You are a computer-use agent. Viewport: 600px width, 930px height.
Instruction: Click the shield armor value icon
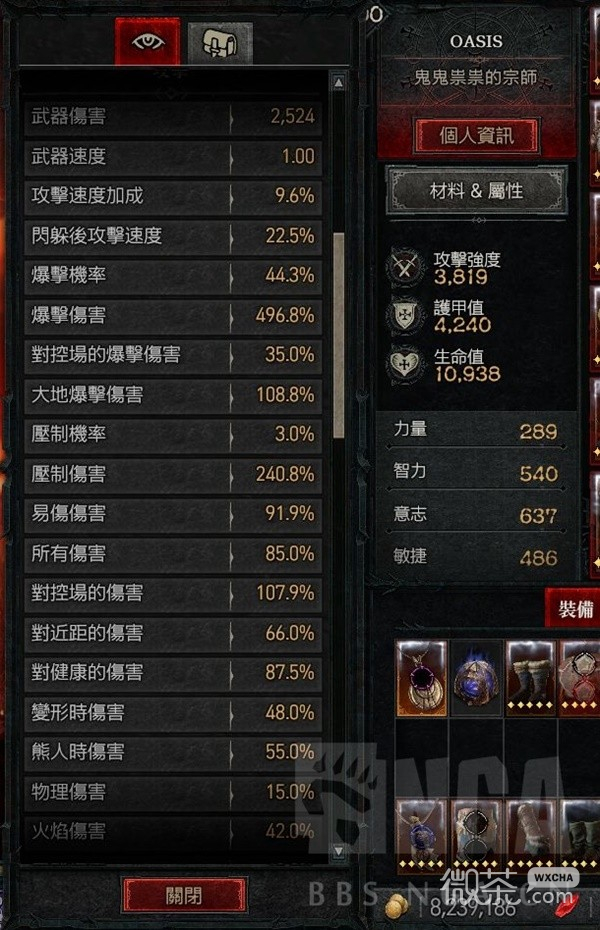pyautogui.click(x=405, y=316)
